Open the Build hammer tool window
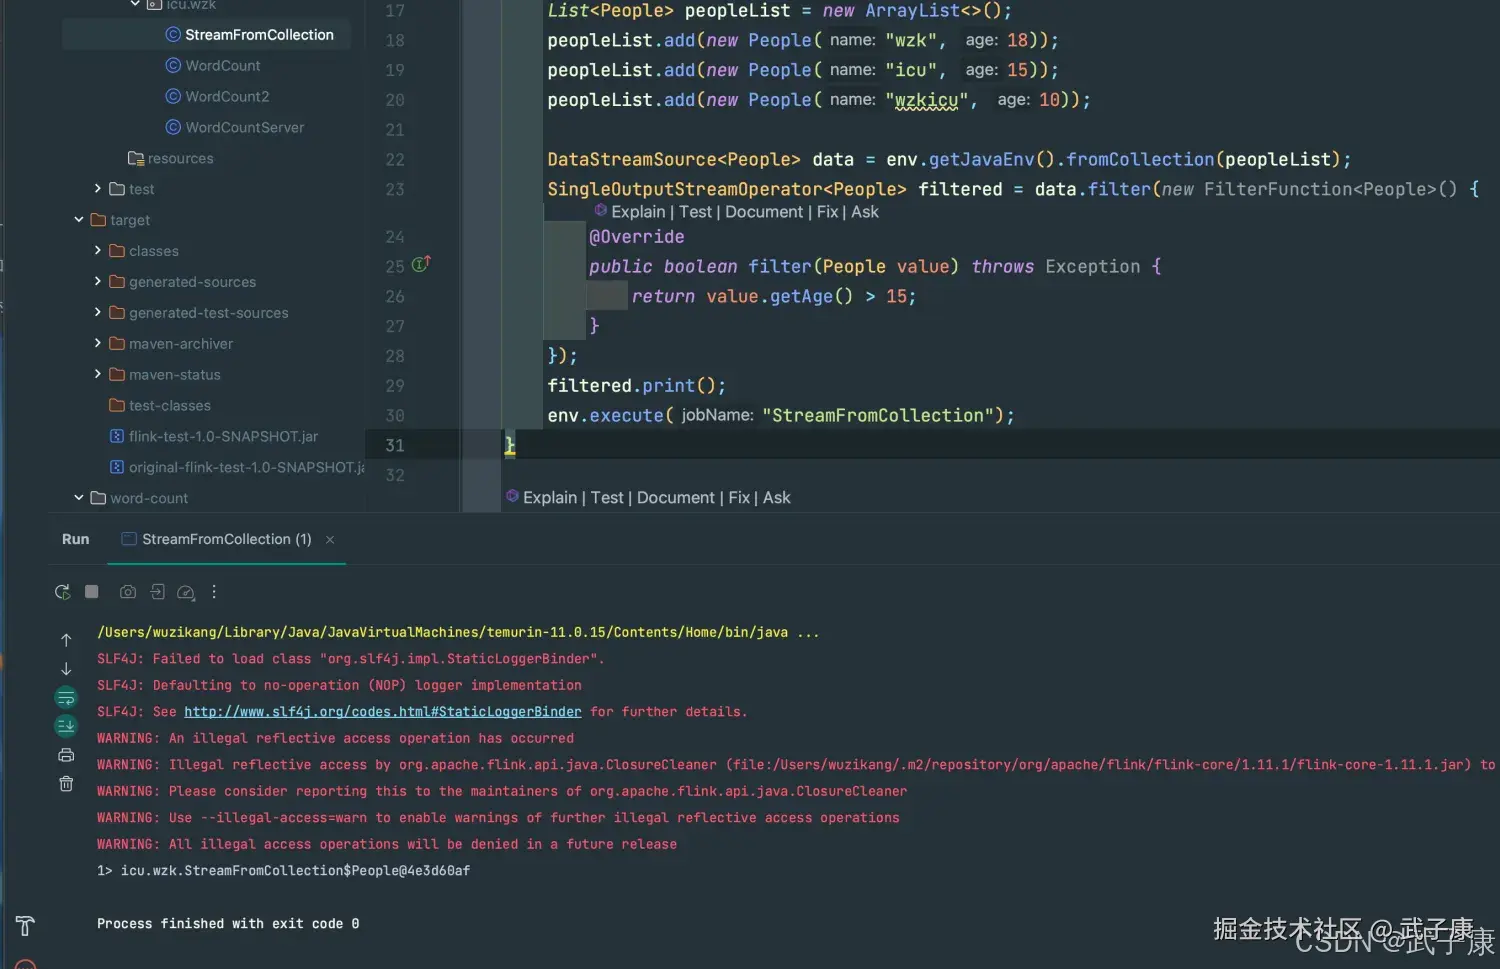 point(25,926)
